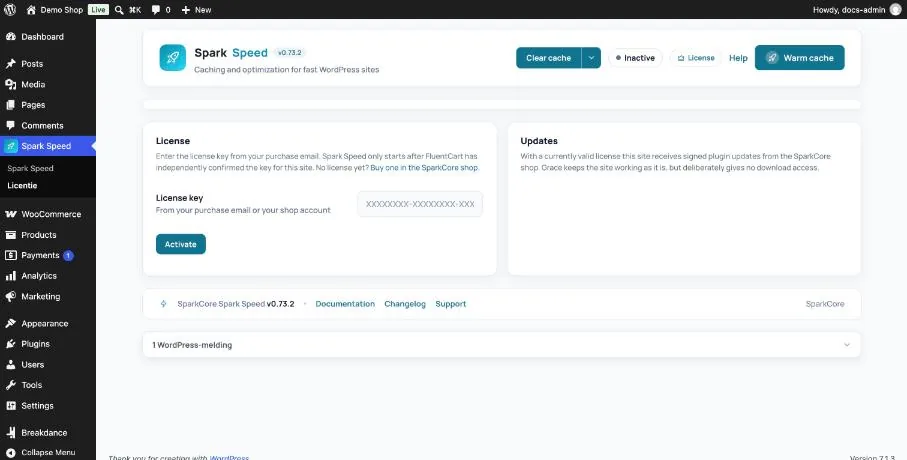This screenshot has height=460, width=907.
Task: Click the License button in header
Action: click(696, 58)
